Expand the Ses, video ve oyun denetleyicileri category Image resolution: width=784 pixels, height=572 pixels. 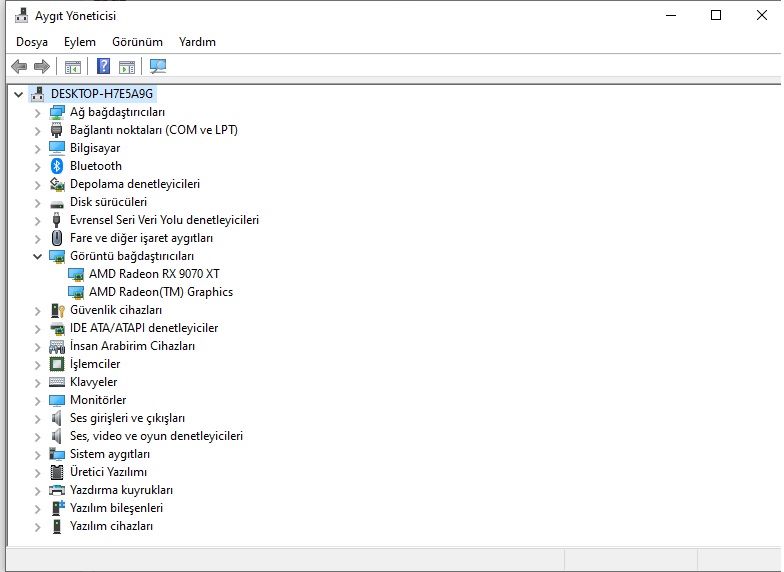[38, 437]
